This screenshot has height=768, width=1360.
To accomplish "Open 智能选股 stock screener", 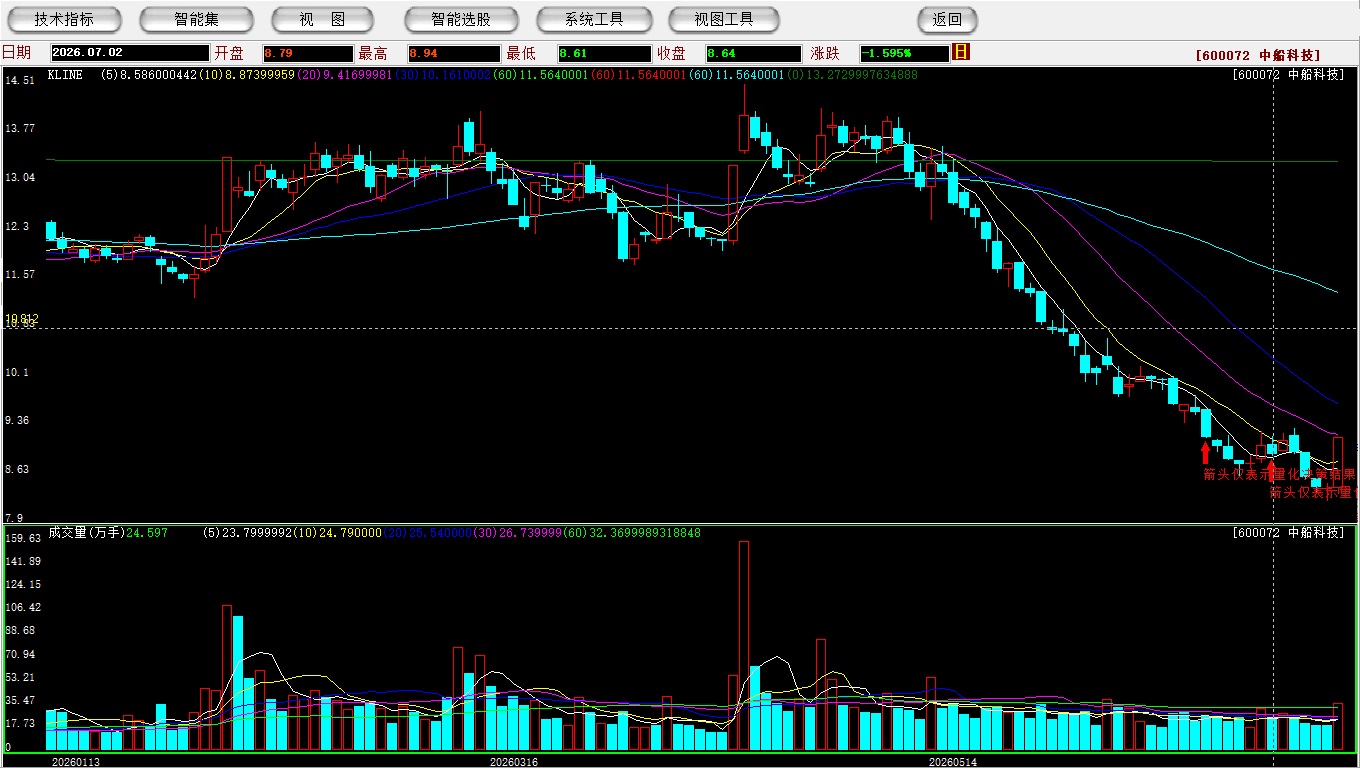I will tap(461, 19).
